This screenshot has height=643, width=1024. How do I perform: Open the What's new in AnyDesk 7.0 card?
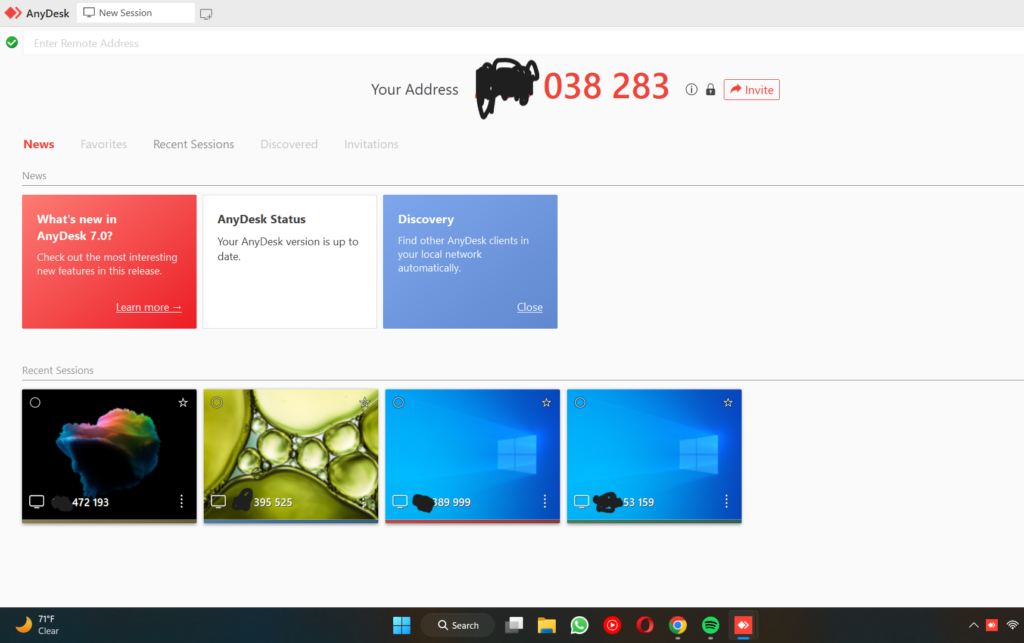pos(109,261)
